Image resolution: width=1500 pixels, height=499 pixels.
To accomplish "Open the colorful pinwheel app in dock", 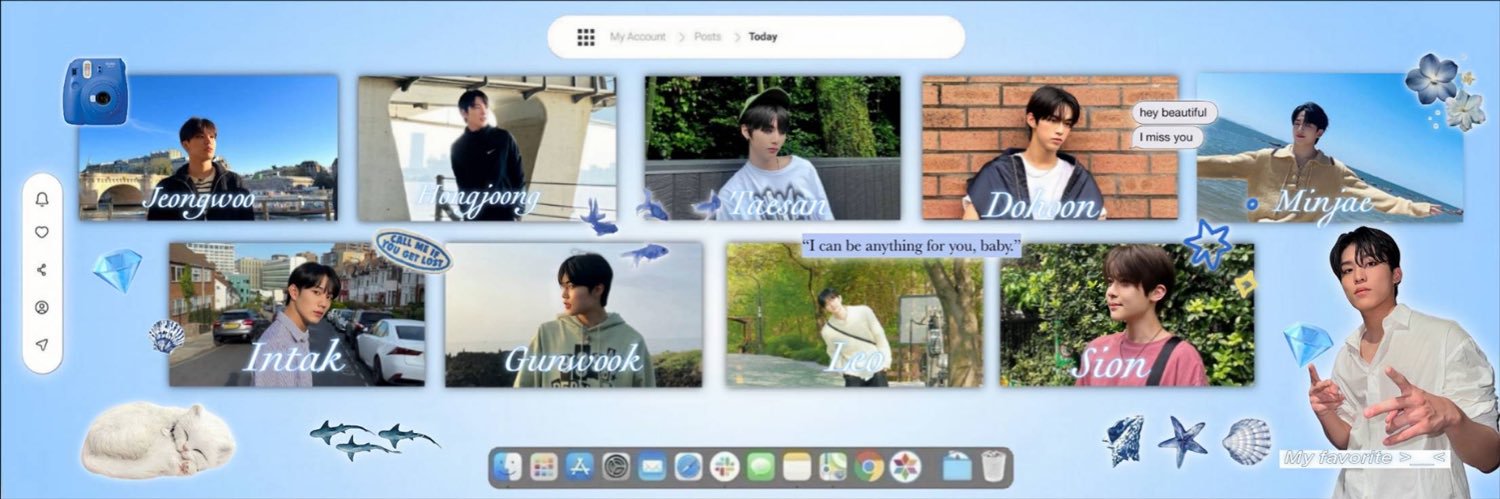I will click(x=905, y=466).
